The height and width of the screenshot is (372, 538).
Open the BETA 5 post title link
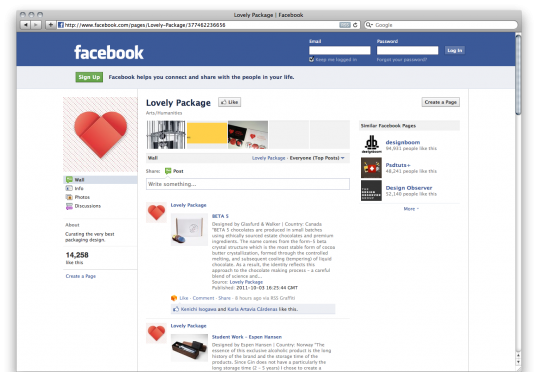(220, 216)
